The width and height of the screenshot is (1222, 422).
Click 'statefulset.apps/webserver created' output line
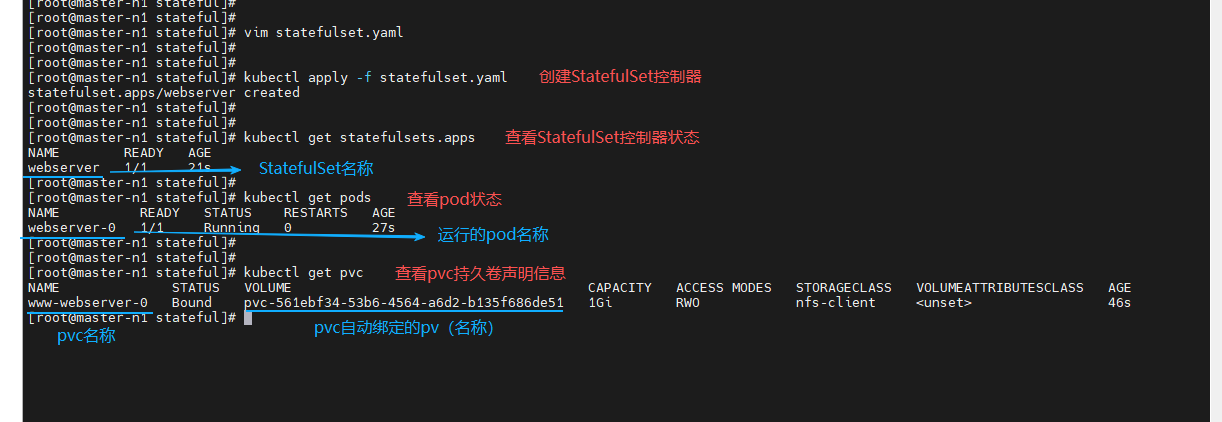pyautogui.click(x=164, y=92)
